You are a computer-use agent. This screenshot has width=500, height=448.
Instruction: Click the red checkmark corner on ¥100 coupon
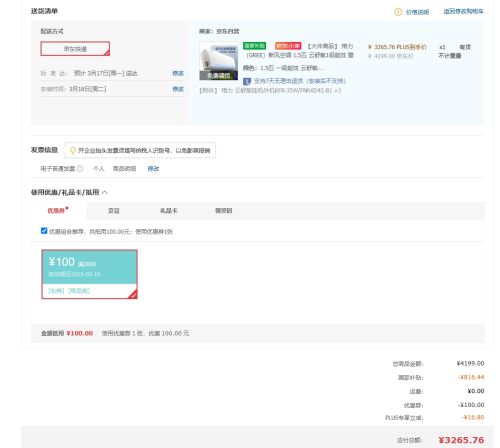(133, 294)
